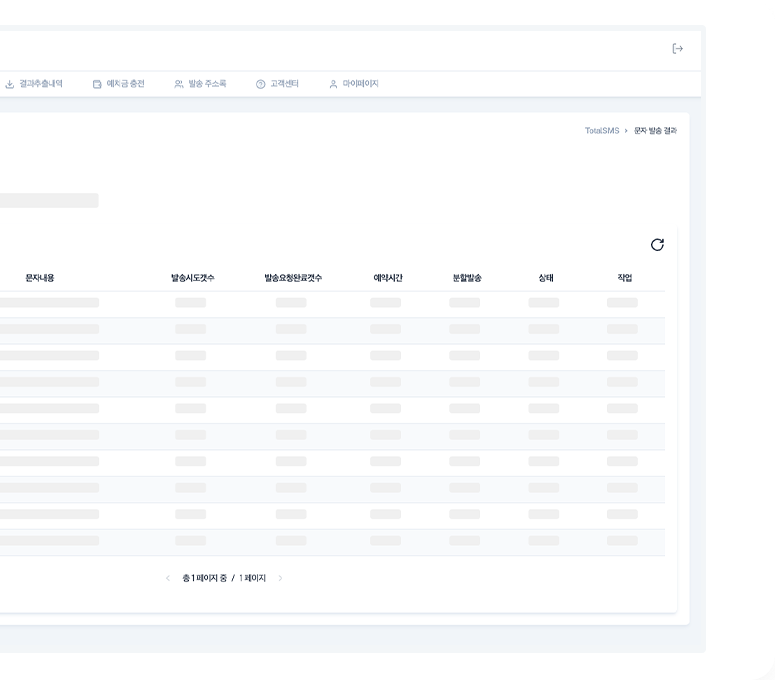Click the 작업 column header
The image size is (775, 680).
(x=624, y=278)
